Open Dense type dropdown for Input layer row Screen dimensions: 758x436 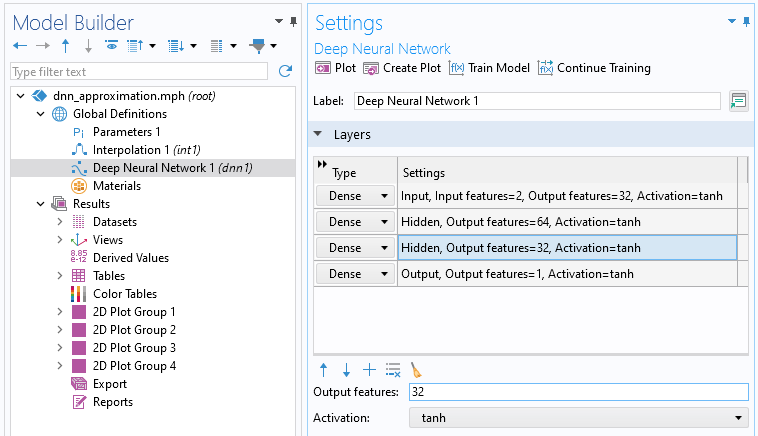[355, 196]
